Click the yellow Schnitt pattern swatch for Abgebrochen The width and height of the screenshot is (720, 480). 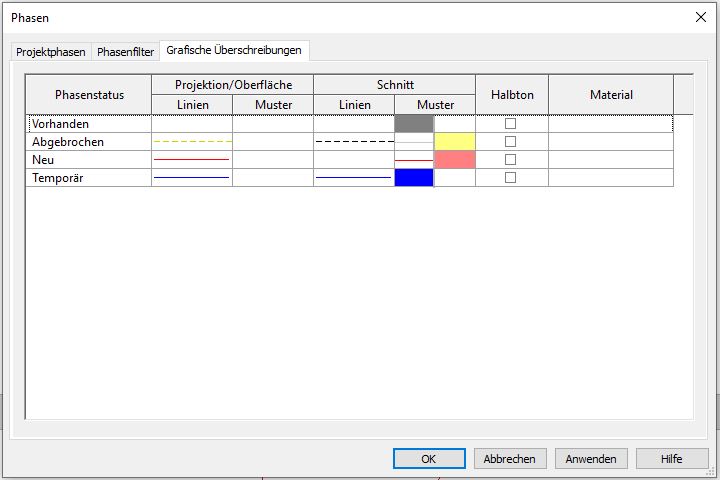point(454,142)
